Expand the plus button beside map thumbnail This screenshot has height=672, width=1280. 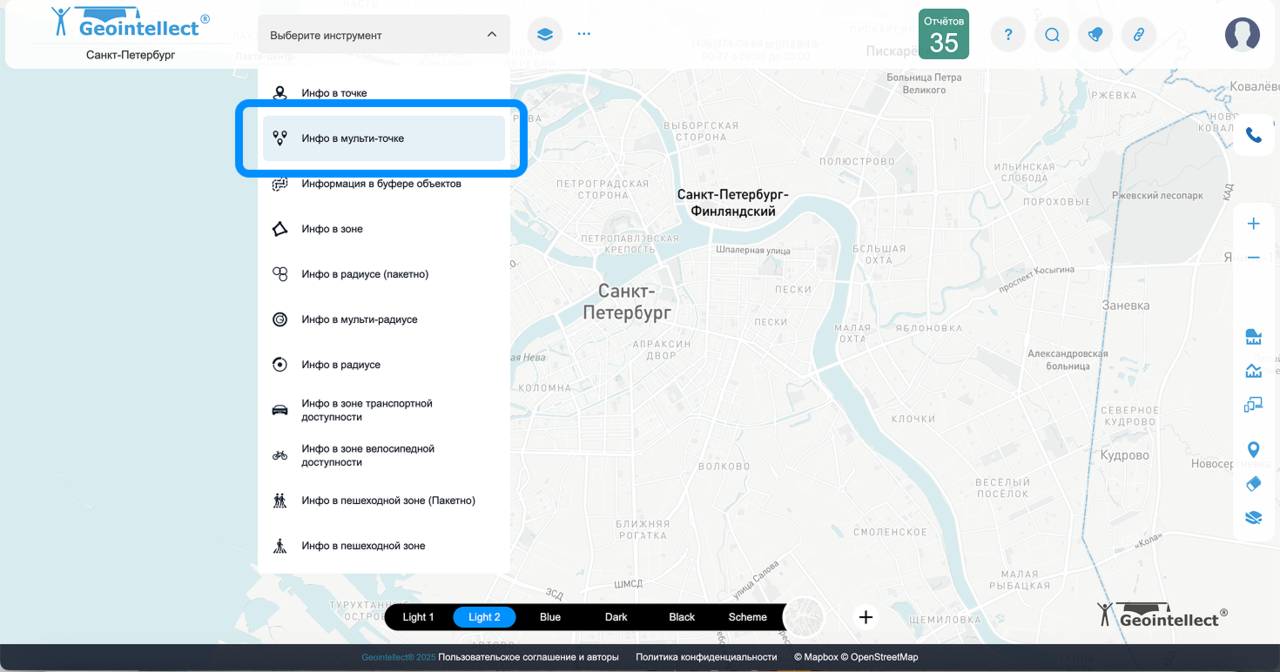click(x=866, y=617)
